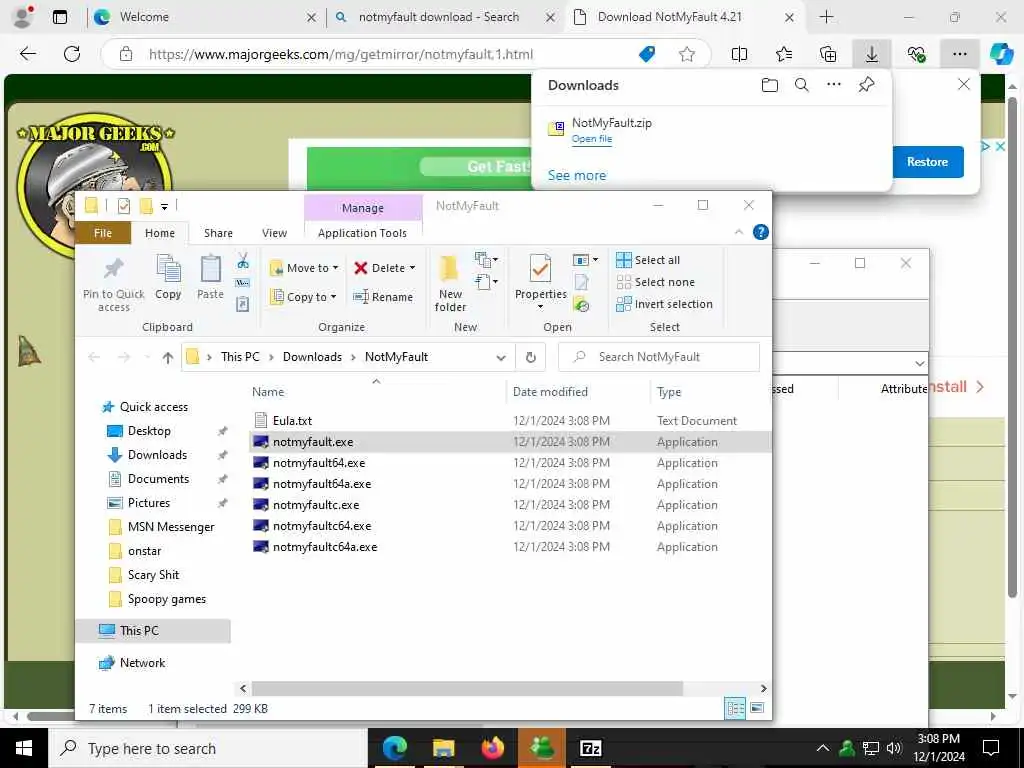Viewport: 1024px width, 768px height.
Task: Click the Copy icon in Clipboard group
Action: click(168, 269)
